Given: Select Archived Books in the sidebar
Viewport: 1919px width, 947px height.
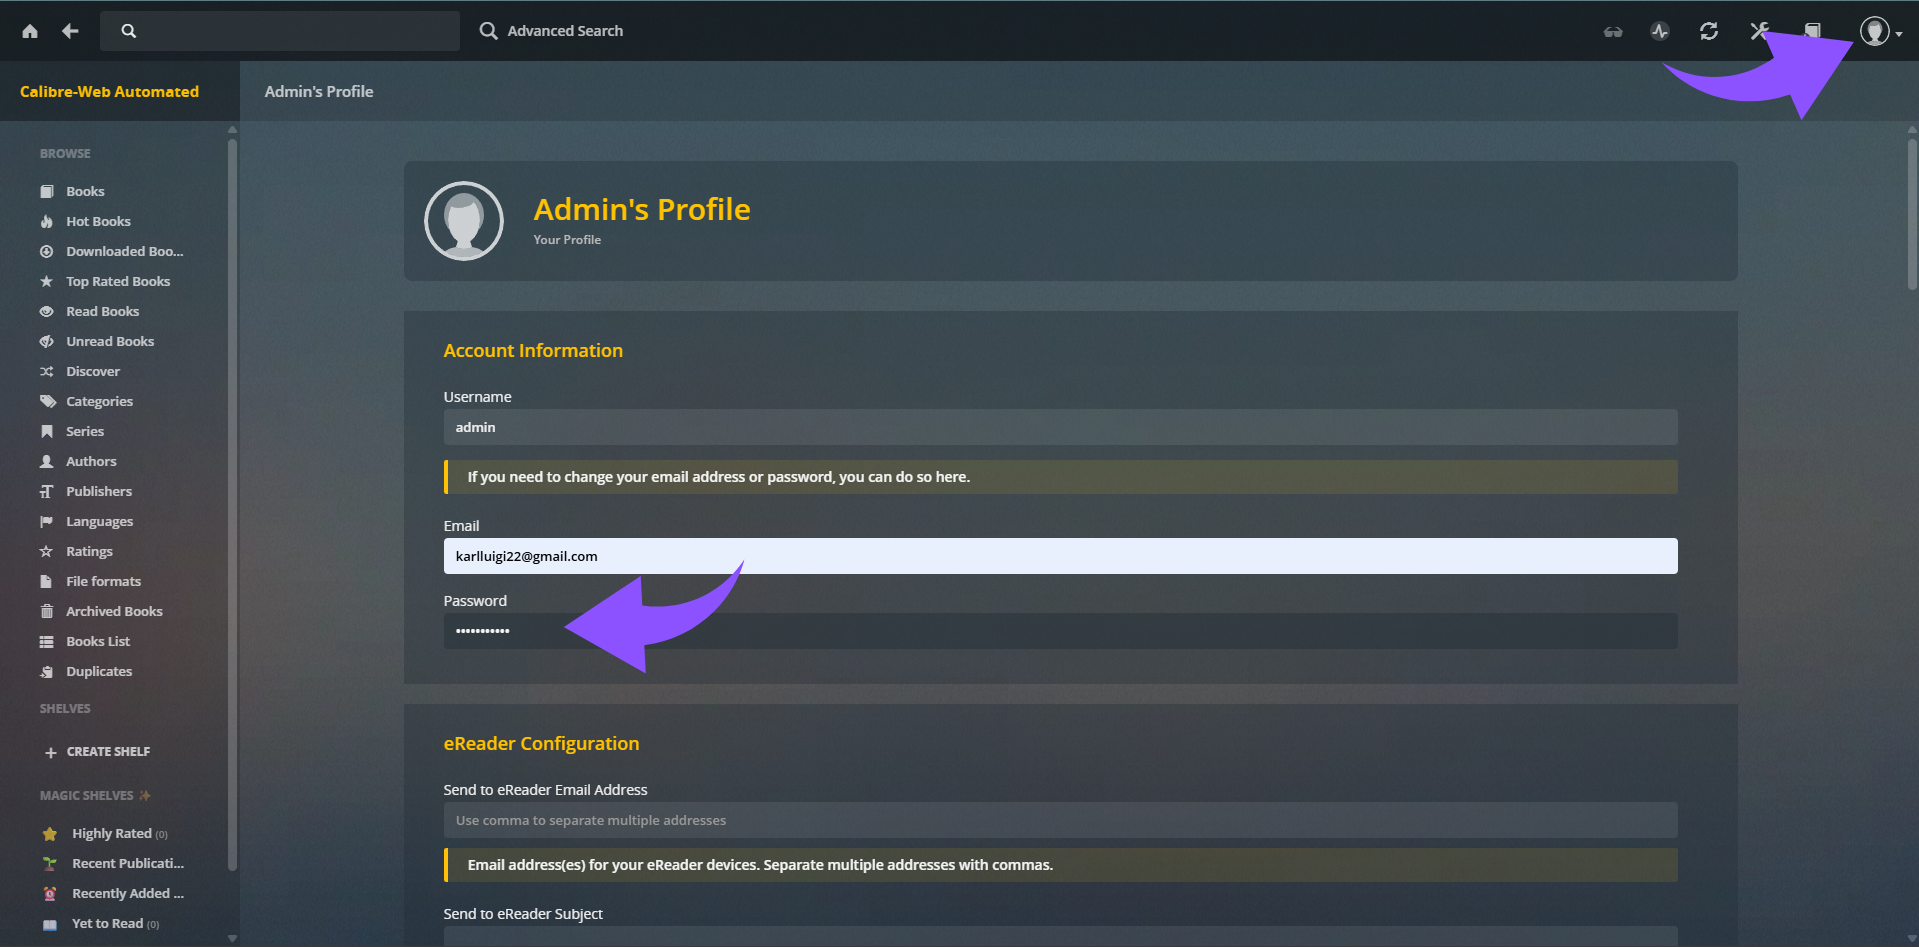Looking at the screenshot, I should (114, 612).
